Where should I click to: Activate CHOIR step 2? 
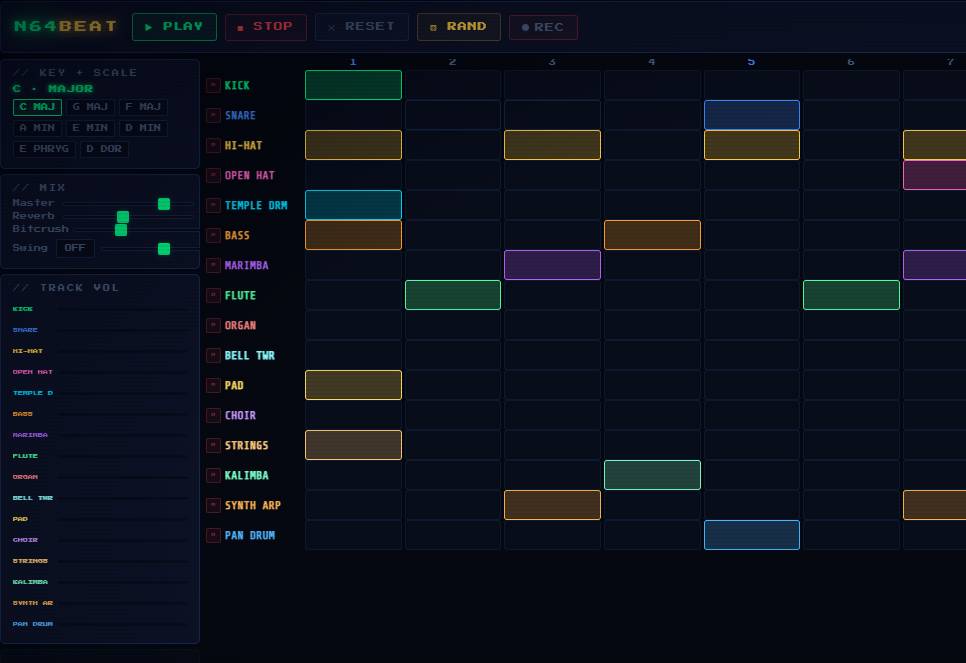[453, 415]
